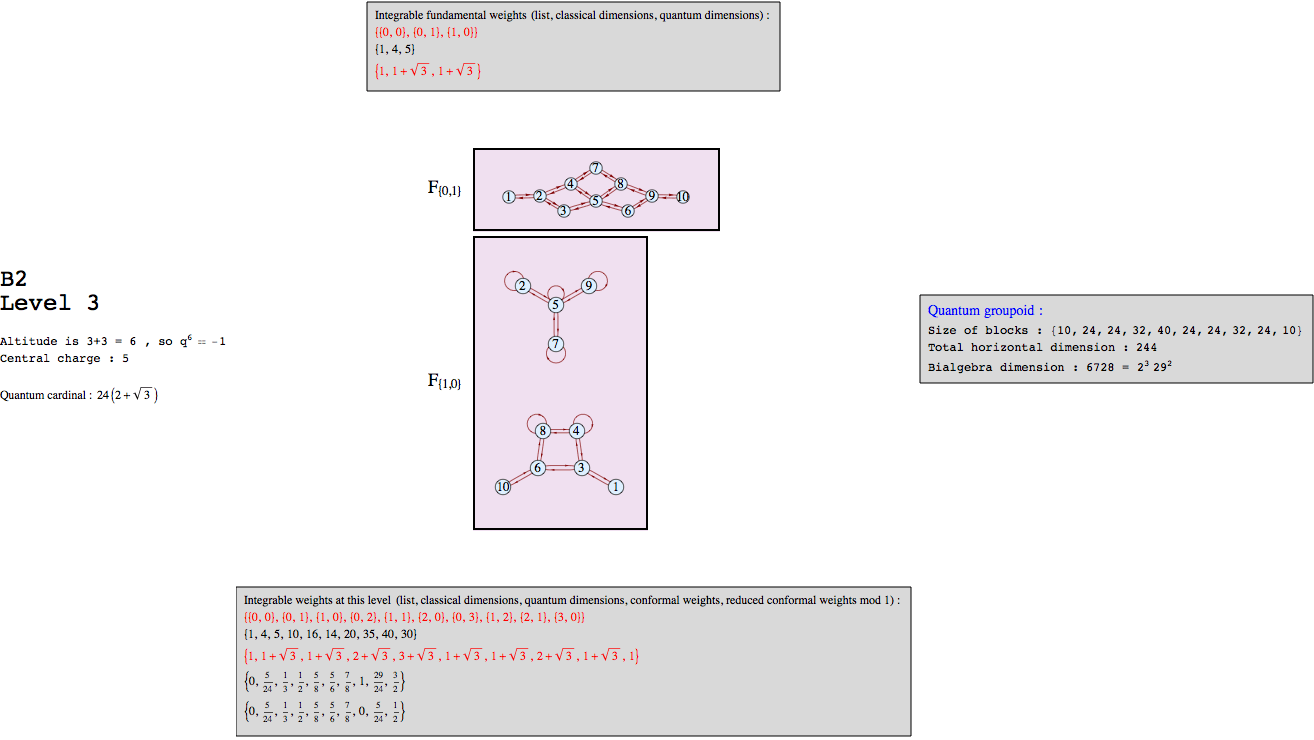Select the red list {{0, 0}, {0, 1}, {1, 0}}

tap(427, 32)
